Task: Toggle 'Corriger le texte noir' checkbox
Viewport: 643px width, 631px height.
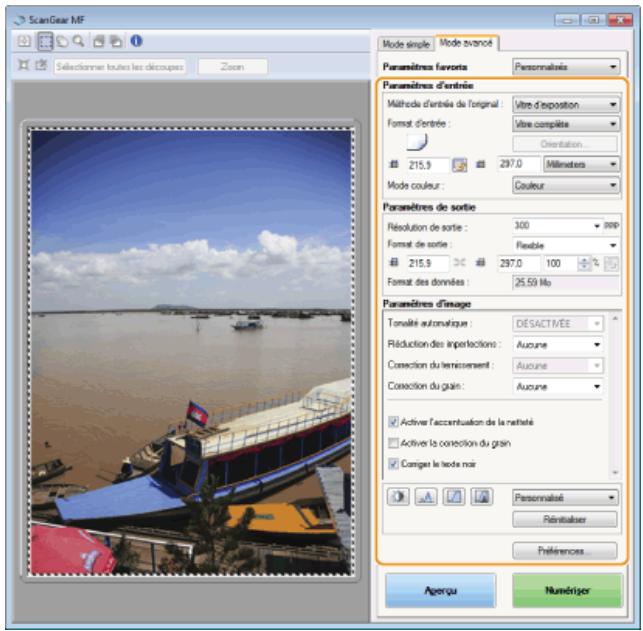Action: (393, 464)
